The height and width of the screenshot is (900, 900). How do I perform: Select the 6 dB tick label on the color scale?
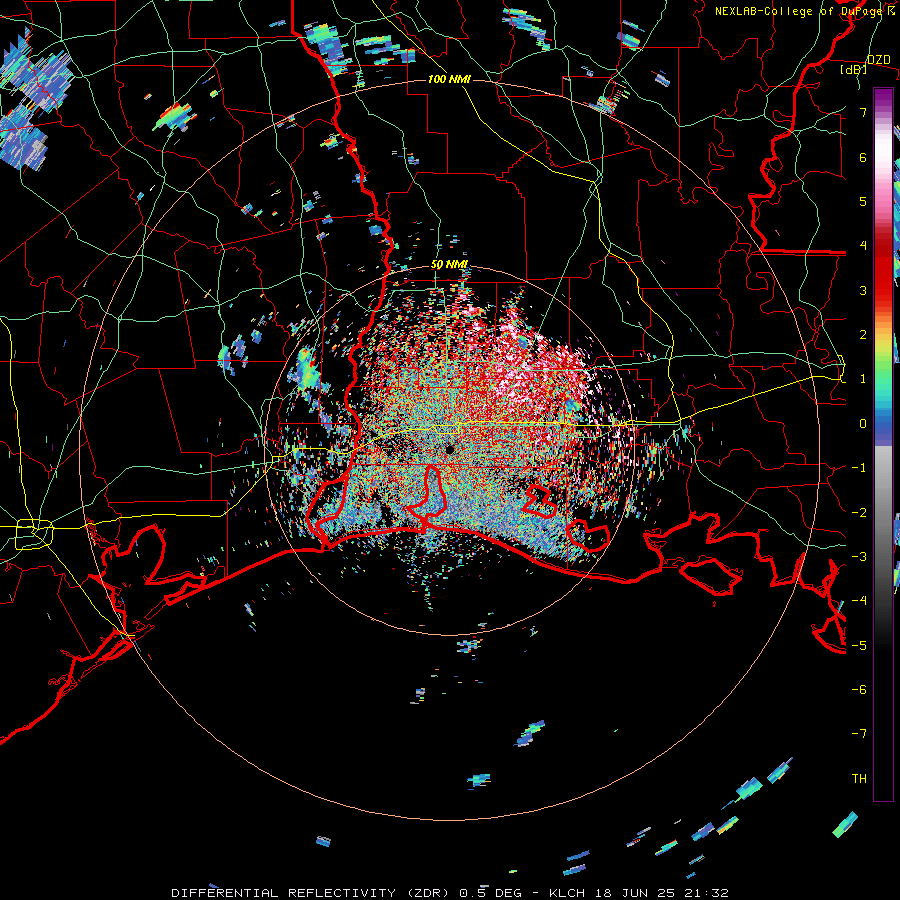pyautogui.click(x=863, y=157)
